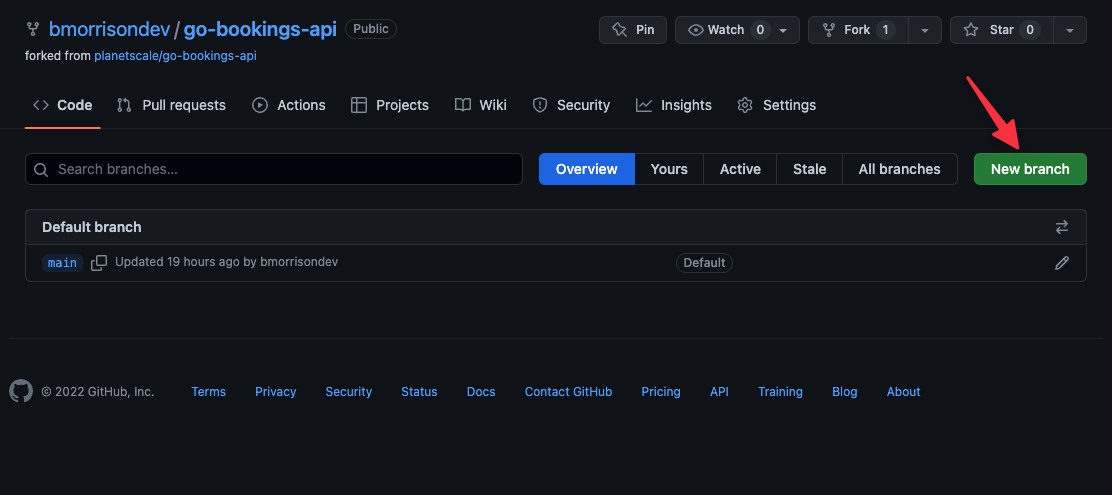Select the Active branches filter

(x=740, y=169)
